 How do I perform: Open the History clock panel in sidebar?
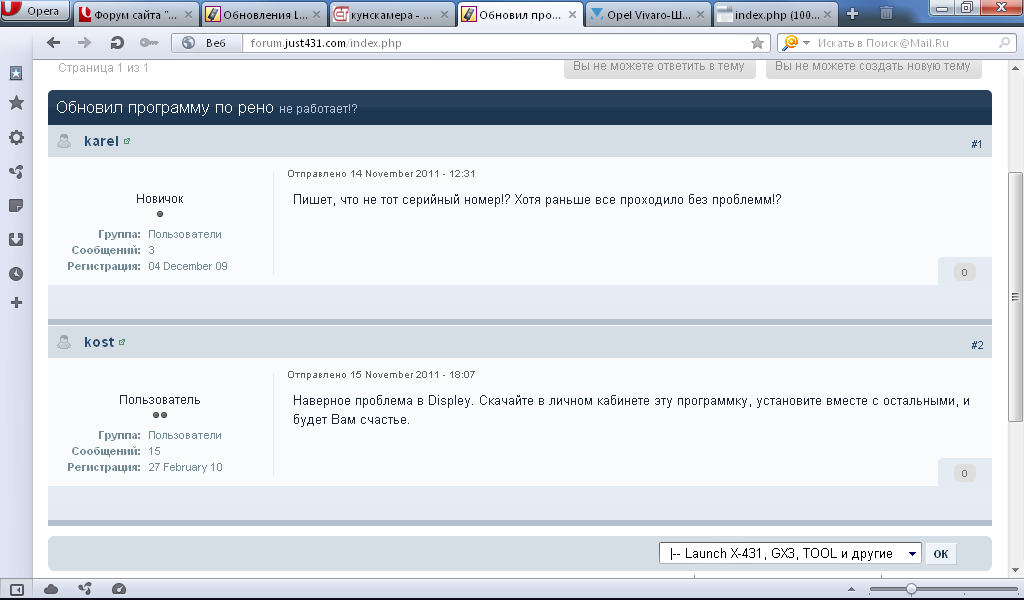16,274
